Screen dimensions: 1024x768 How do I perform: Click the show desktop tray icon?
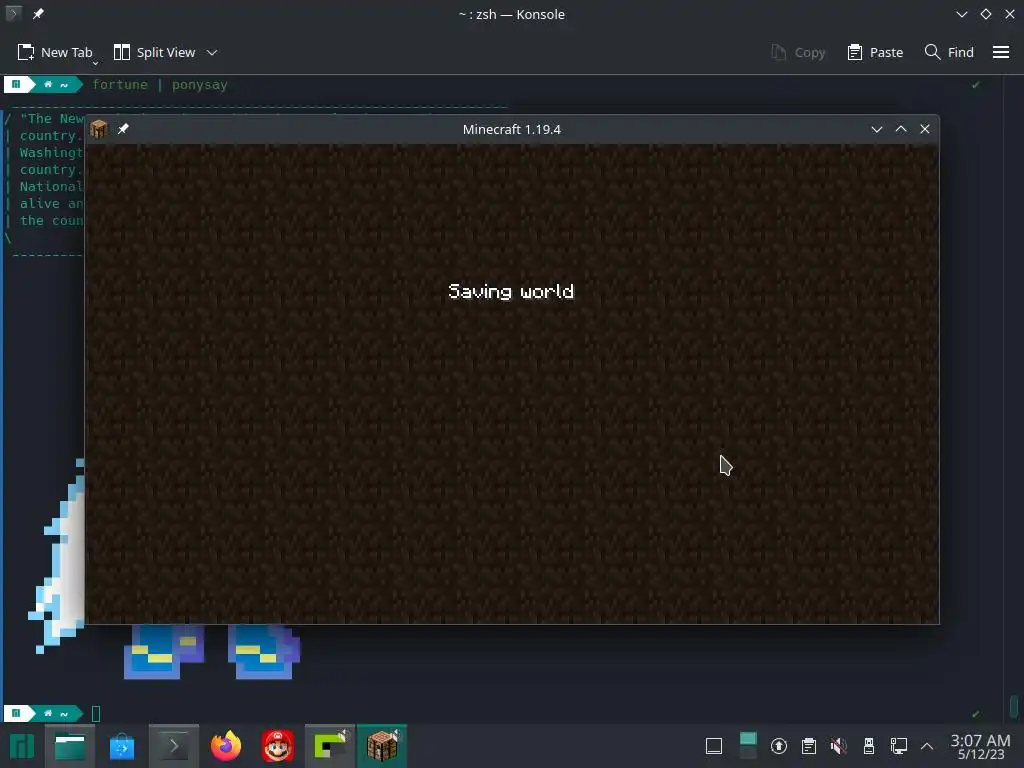(x=714, y=746)
